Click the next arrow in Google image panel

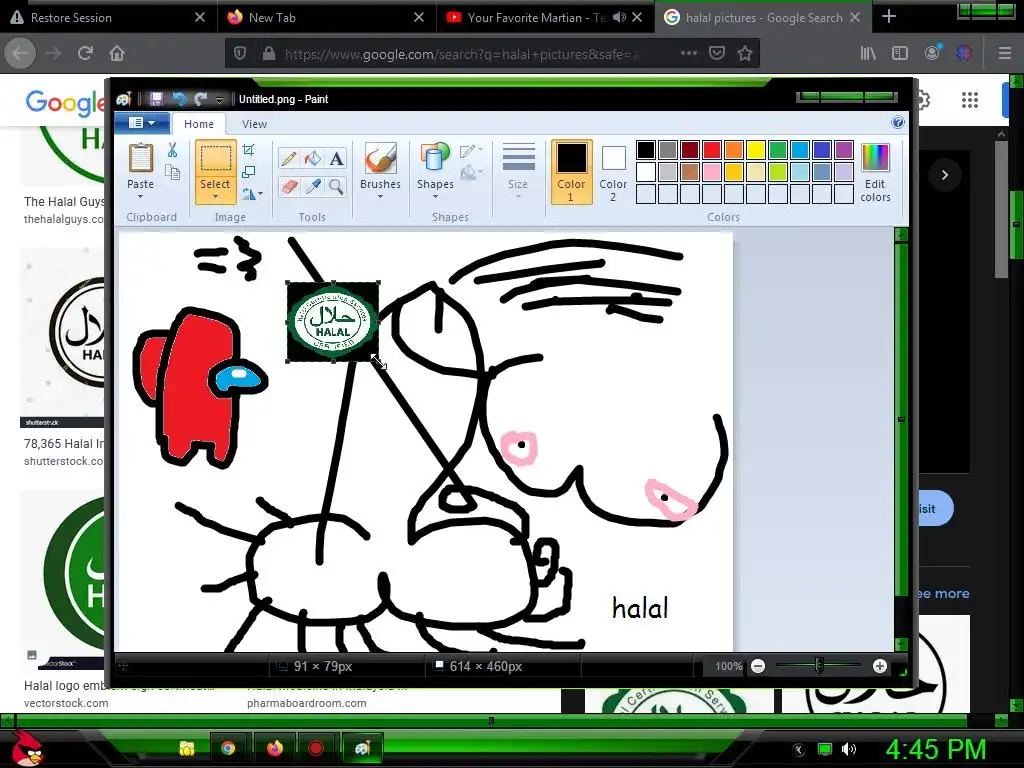(x=944, y=175)
